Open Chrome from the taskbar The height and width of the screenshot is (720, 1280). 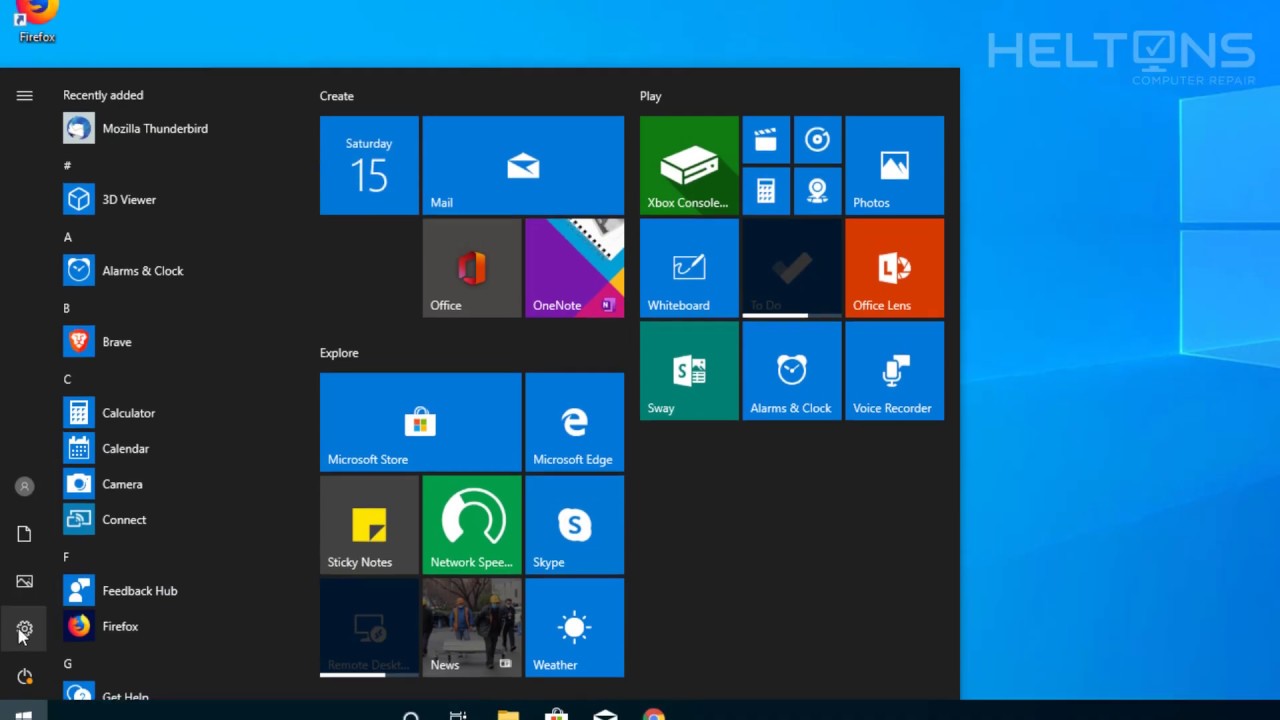(x=654, y=714)
